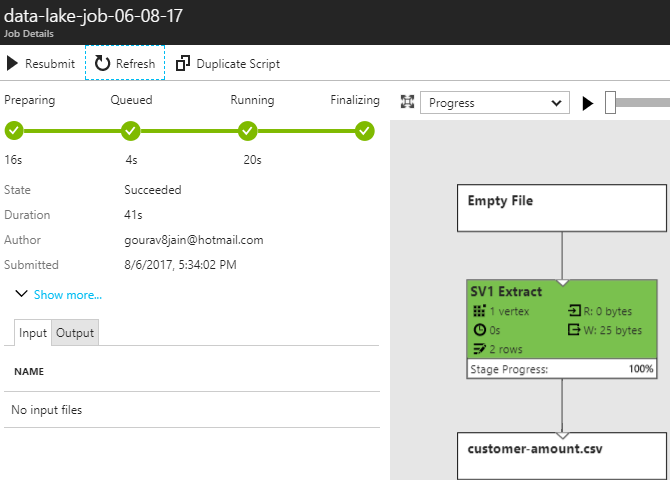Viewport: 670px width, 480px height.
Task: Click the fit-to-view graph icon
Action: (x=407, y=102)
